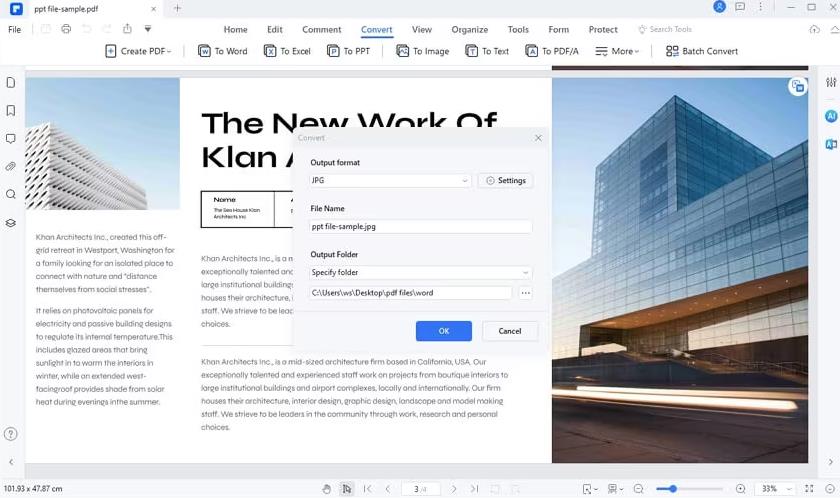Open the Specify folder dropdown
The image size is (840, 498).
[x=421, y=273]
